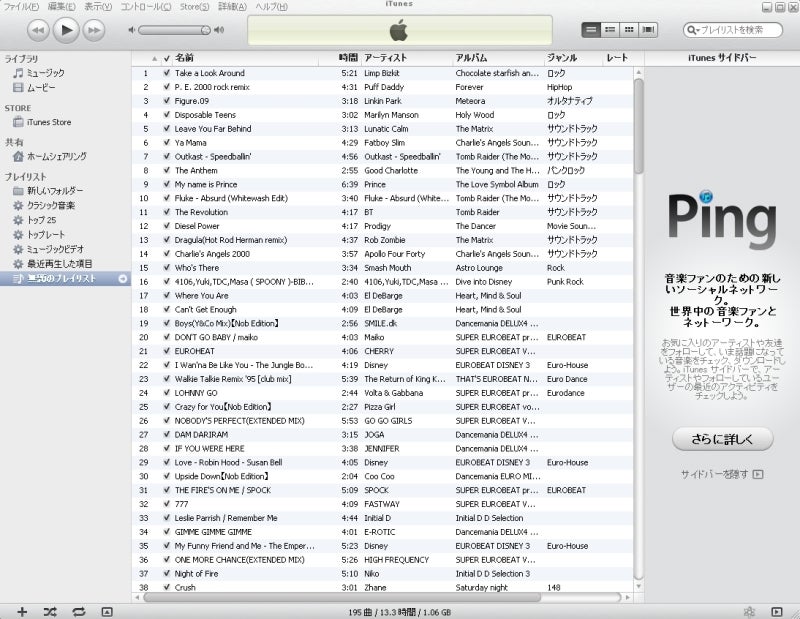Open iTunes Store in sidebar
Image resolution: width=800 pixels, height=619 pixels.
point(49,122)
